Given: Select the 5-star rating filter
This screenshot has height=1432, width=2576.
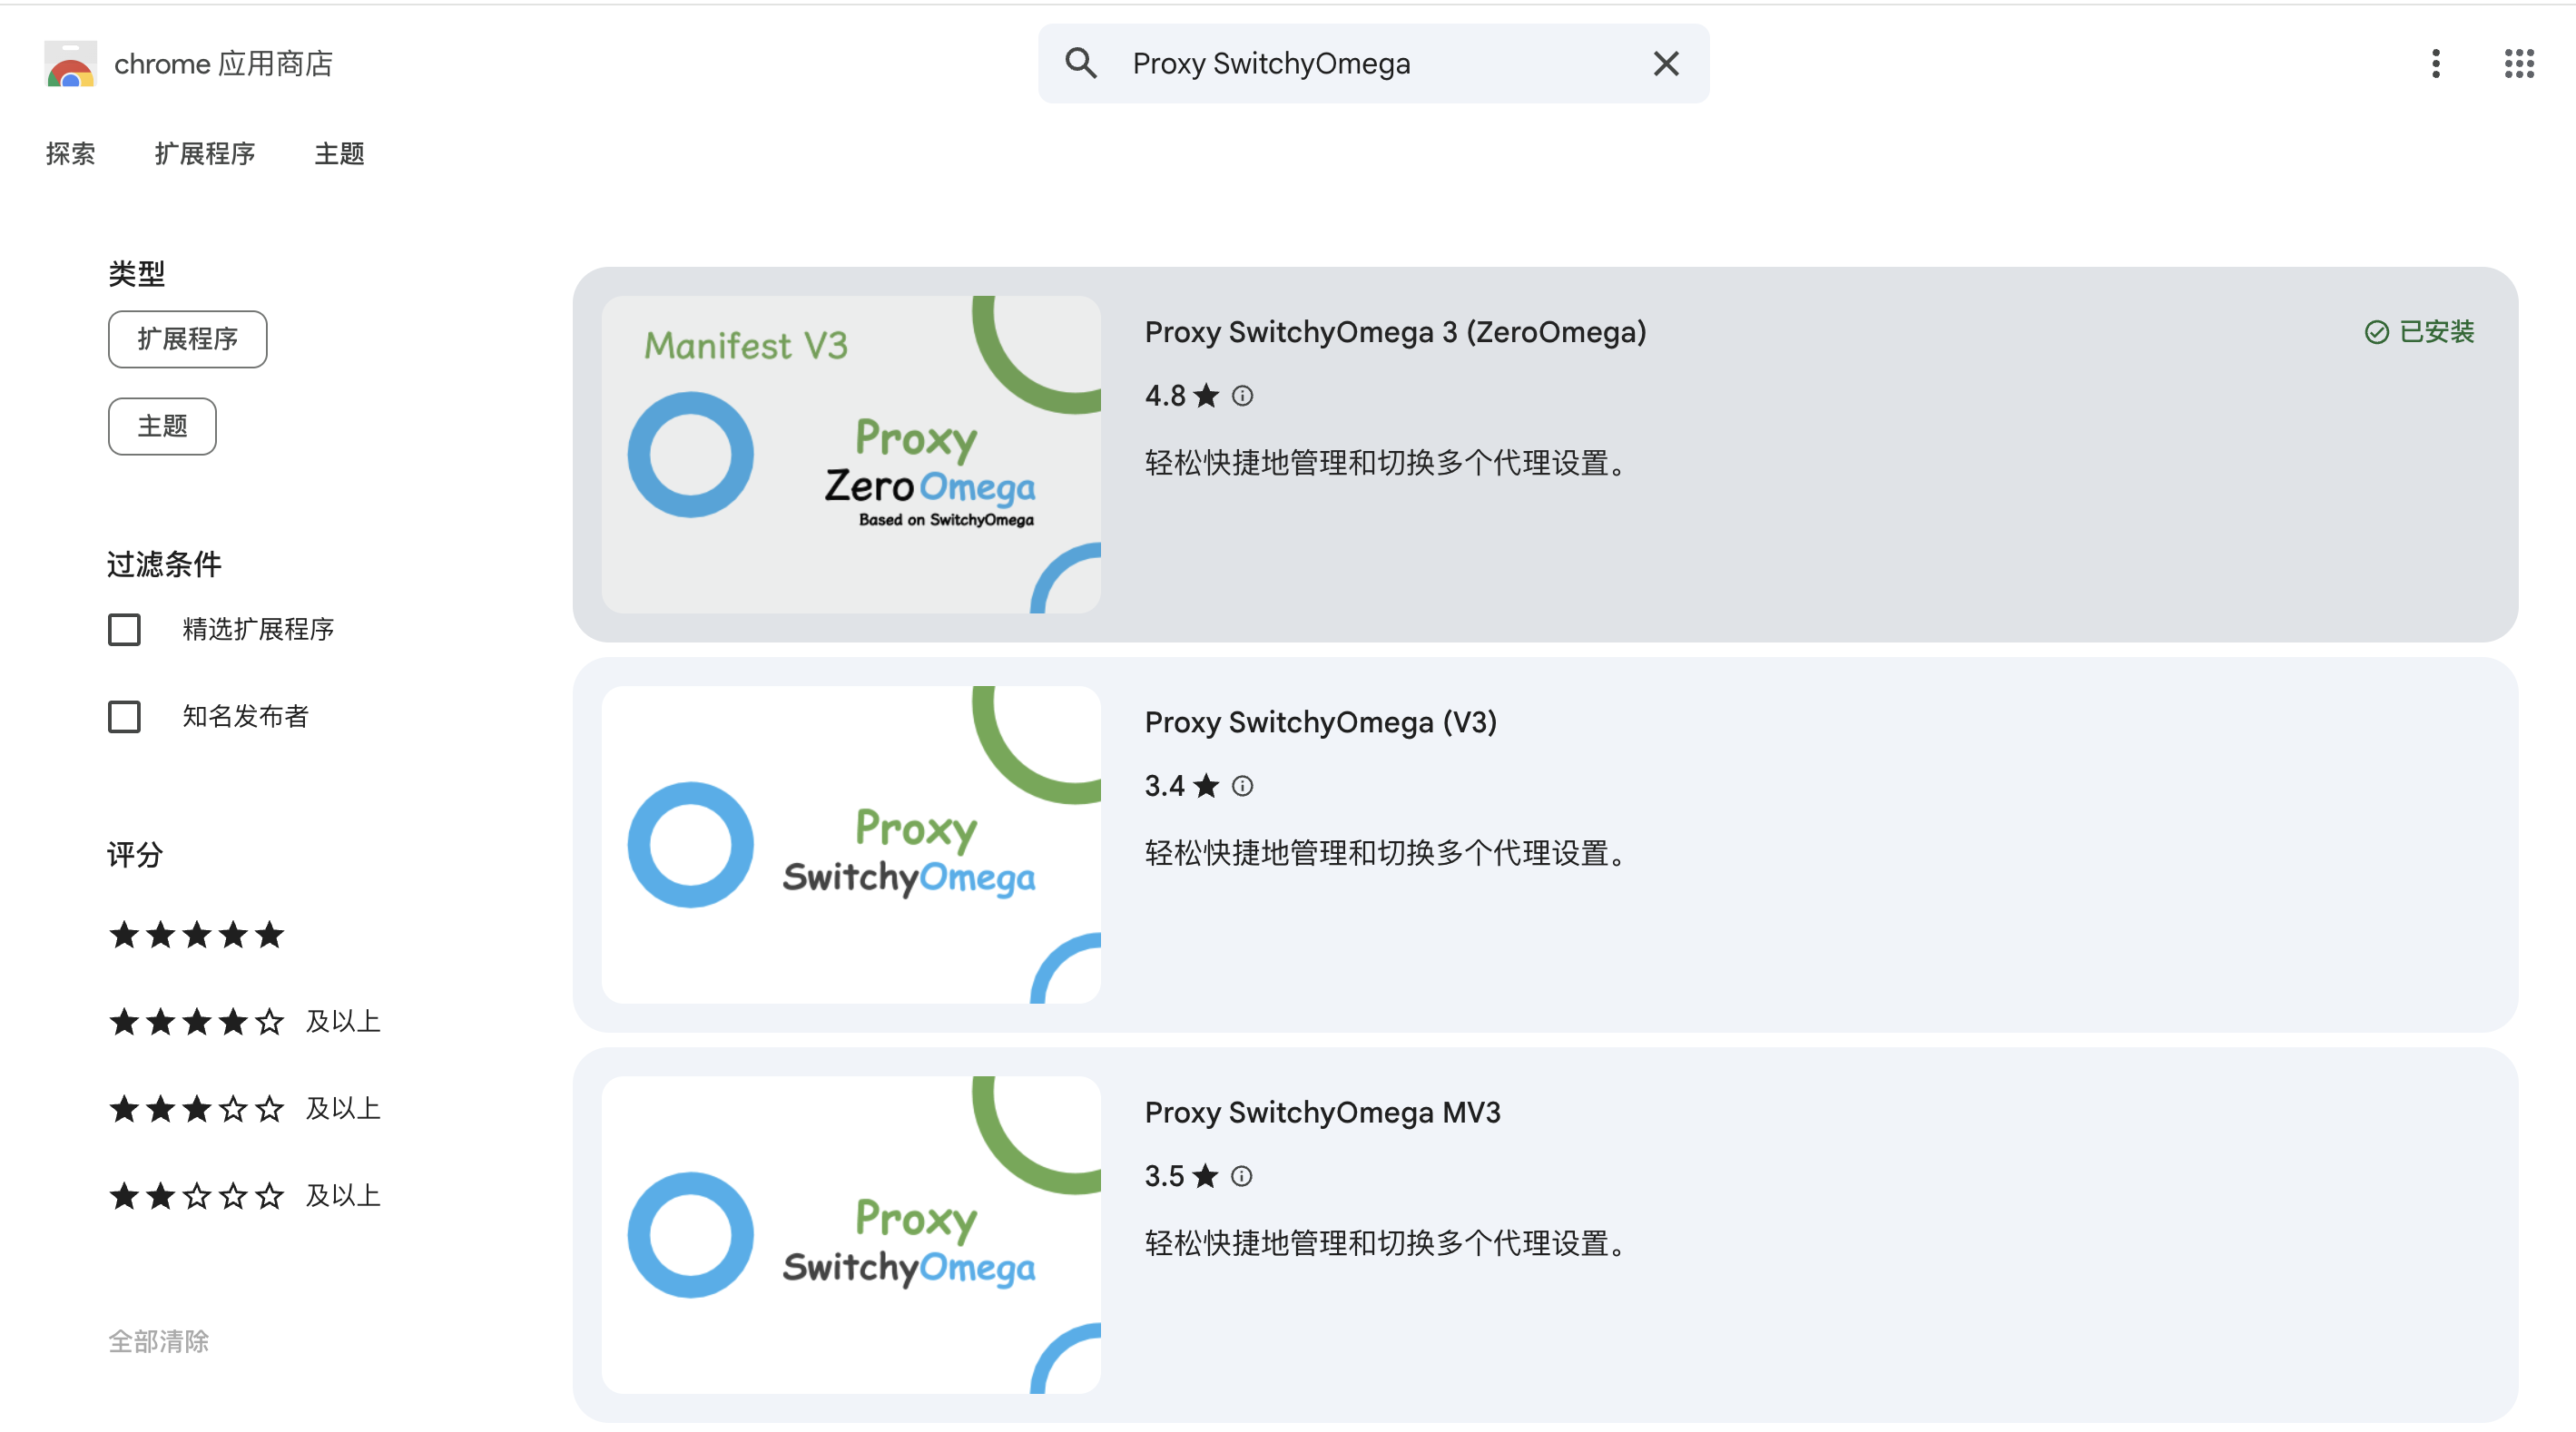Looking at the screenshot, I should click(196, 935).
